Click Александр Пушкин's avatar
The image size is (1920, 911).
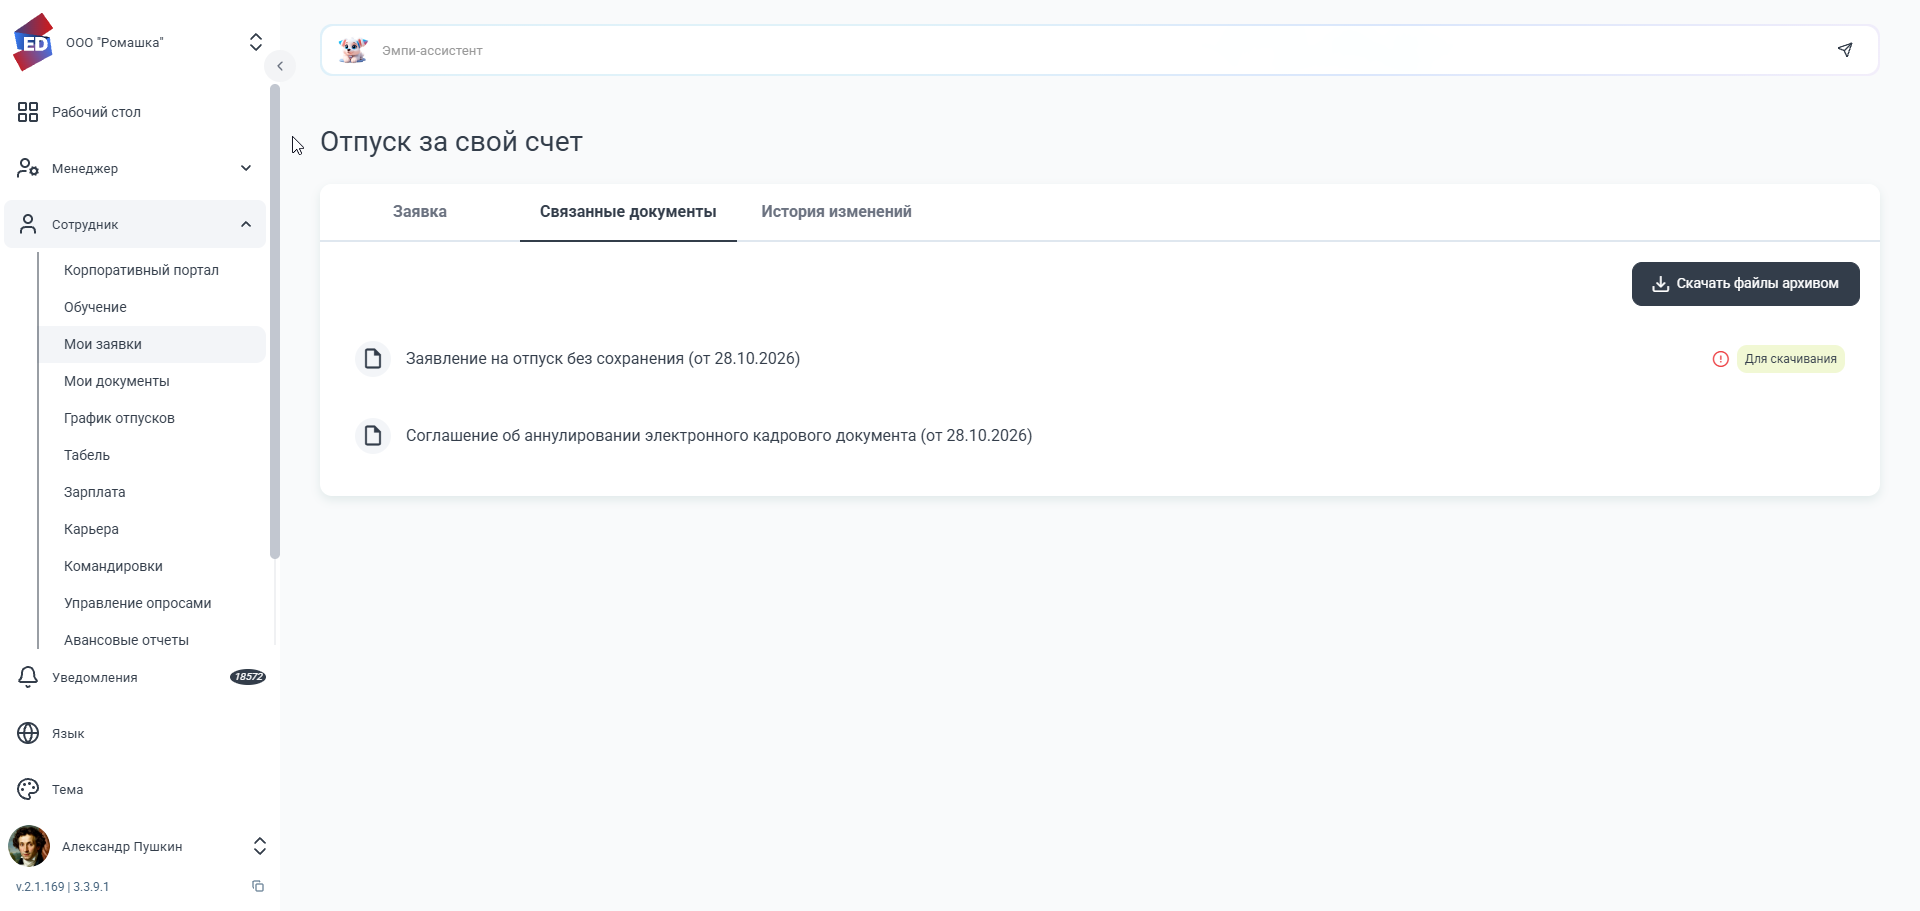pos(29,846)
